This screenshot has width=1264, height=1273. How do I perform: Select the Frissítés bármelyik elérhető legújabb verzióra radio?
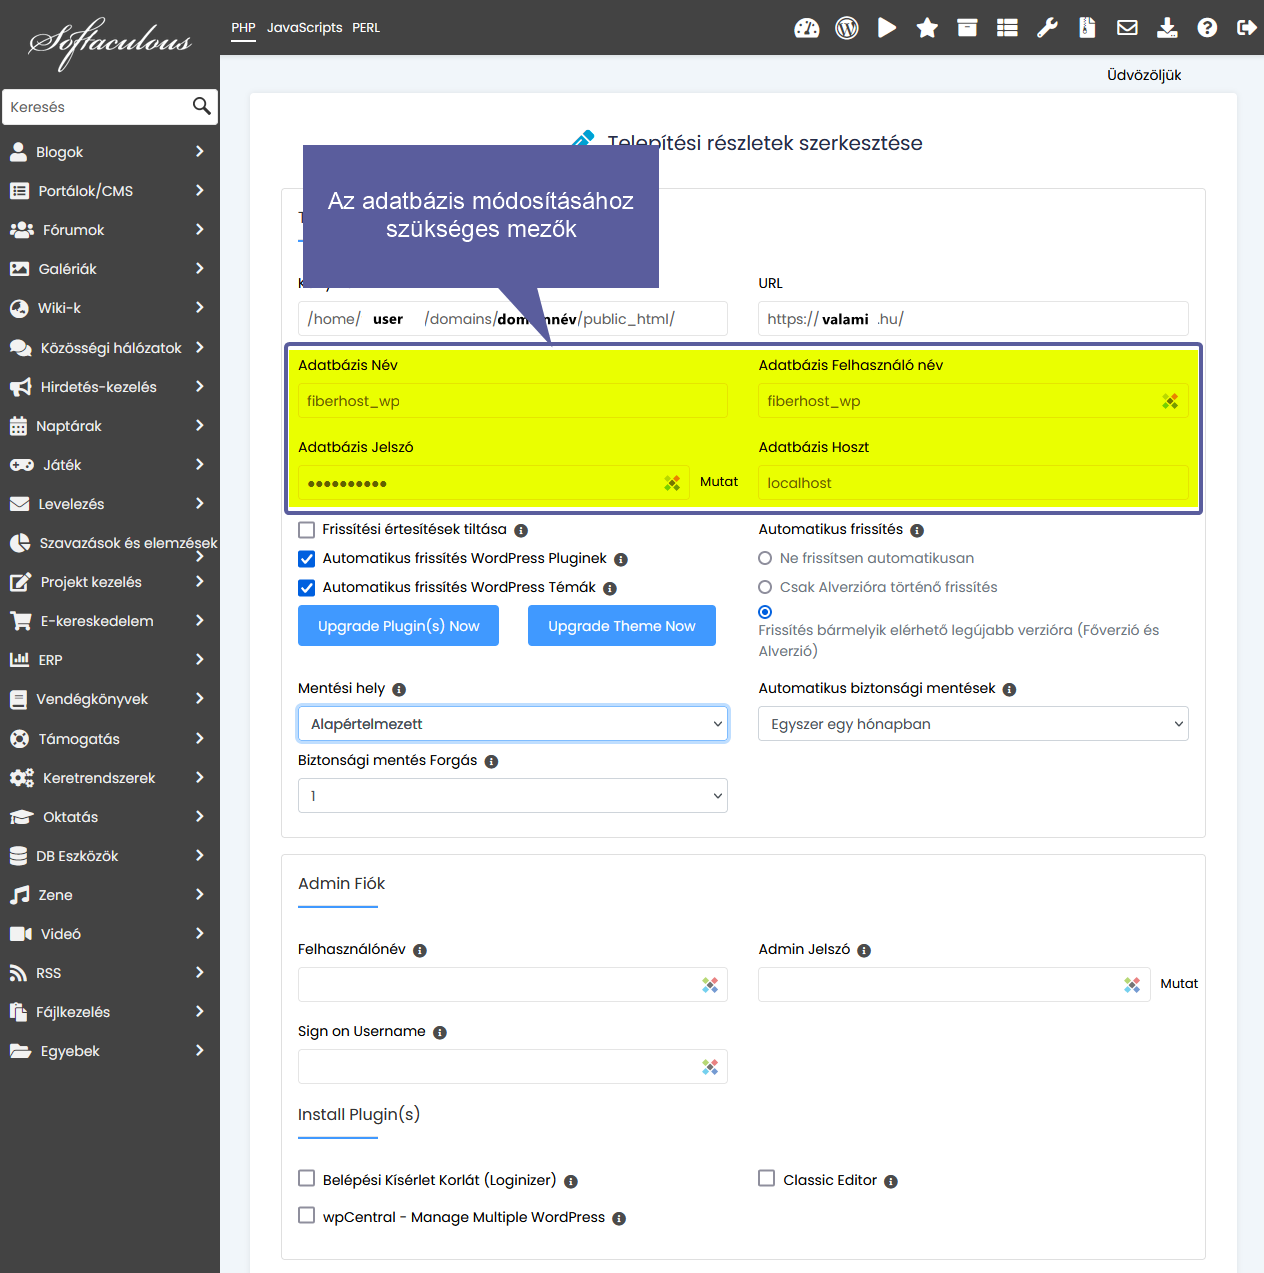coord(765,612)
